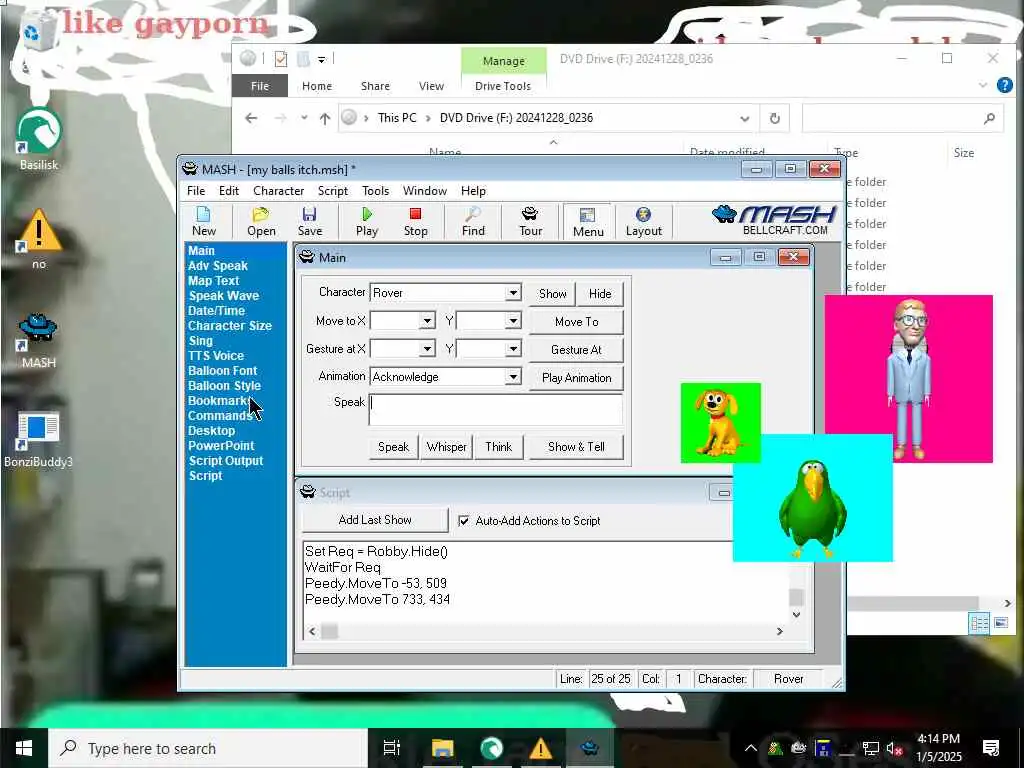Click the Windows Start button

point(24,748)
